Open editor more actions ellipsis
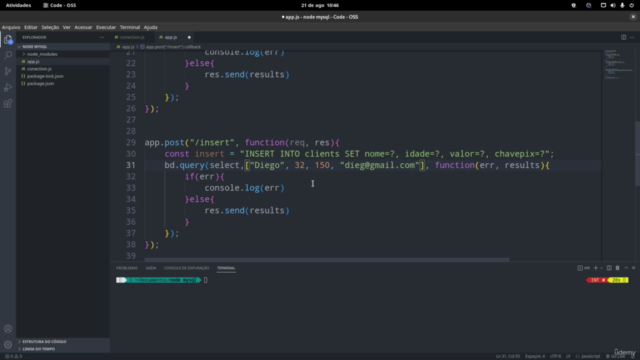Screen dimensions: 640x360 (632, 37)
